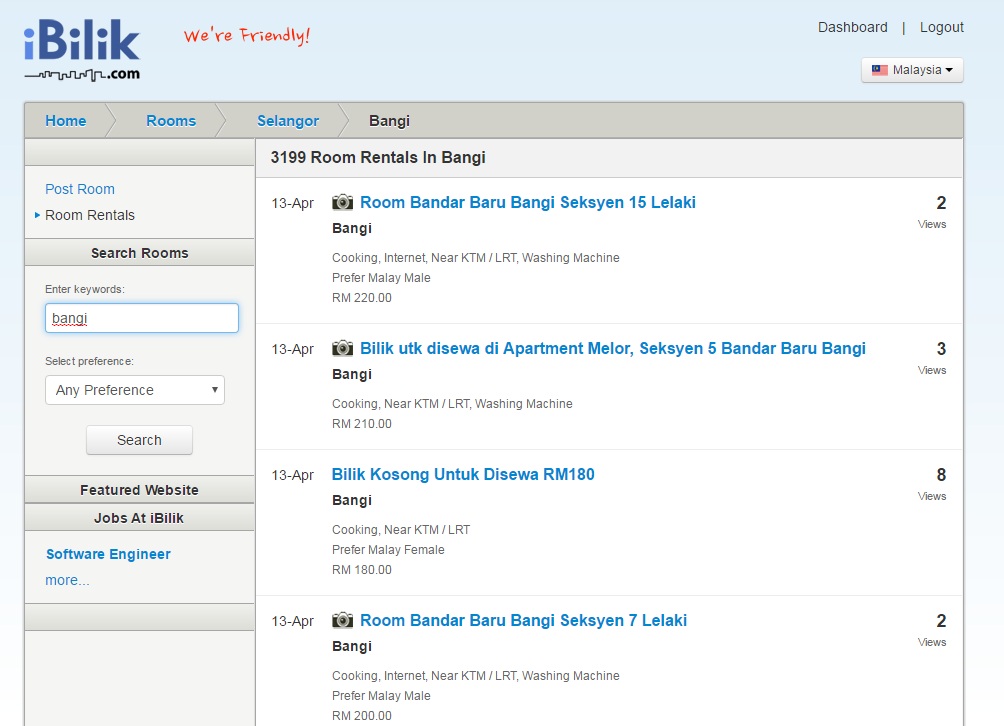
Task: Select Room Rentals in the sidebar
Action: [90, 215]
